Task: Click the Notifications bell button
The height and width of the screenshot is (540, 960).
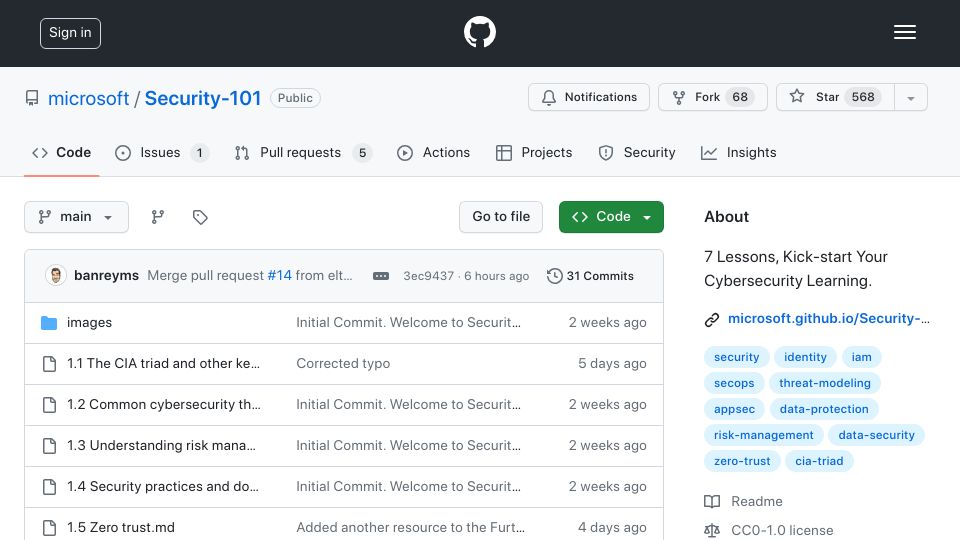Action: click(589, 97)
